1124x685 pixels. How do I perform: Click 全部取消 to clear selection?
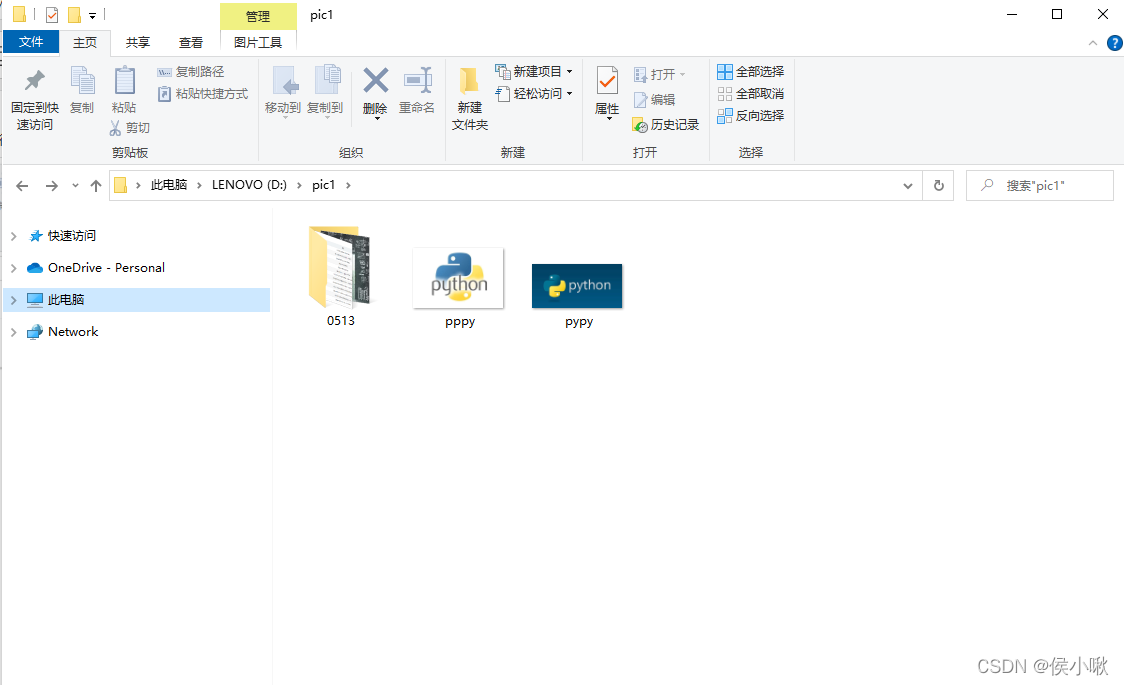[750, 93]
